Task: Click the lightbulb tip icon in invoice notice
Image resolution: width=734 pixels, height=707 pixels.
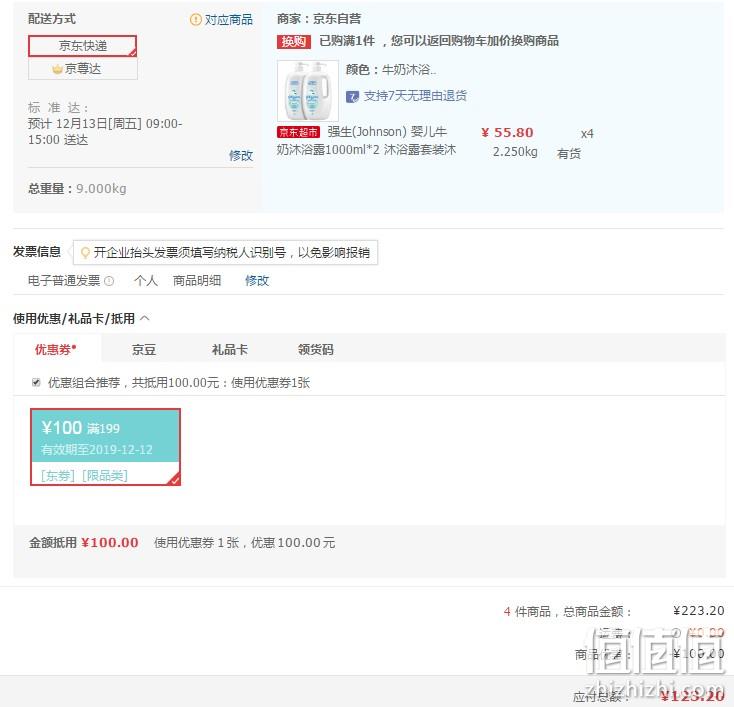Action: (85, 253)
